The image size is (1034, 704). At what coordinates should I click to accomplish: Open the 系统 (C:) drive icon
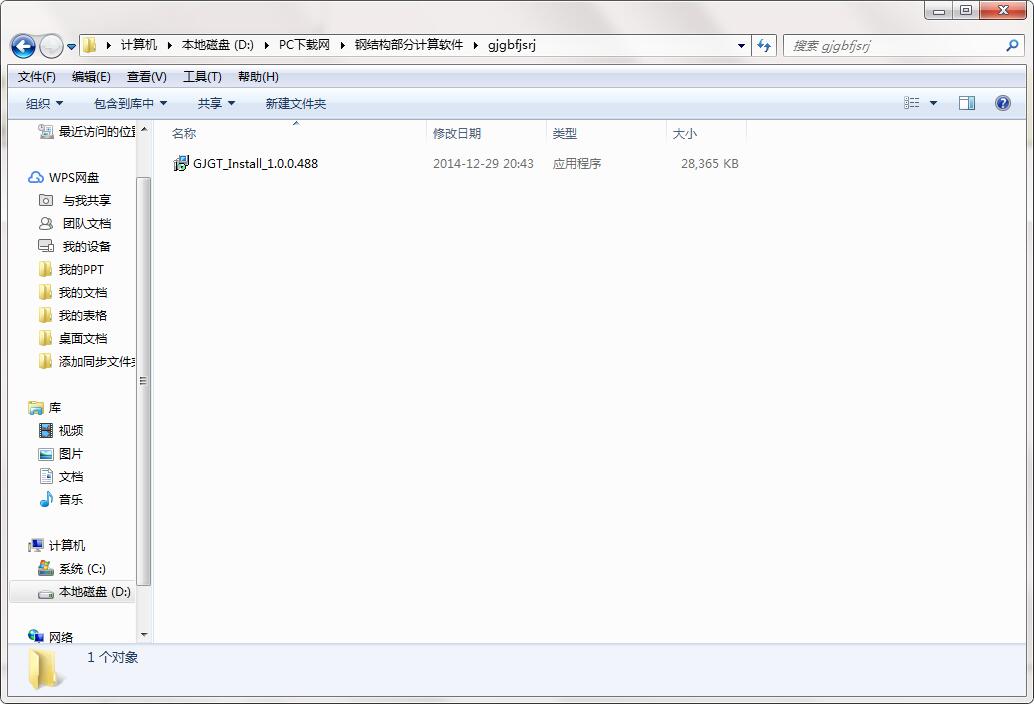(45, 568)
